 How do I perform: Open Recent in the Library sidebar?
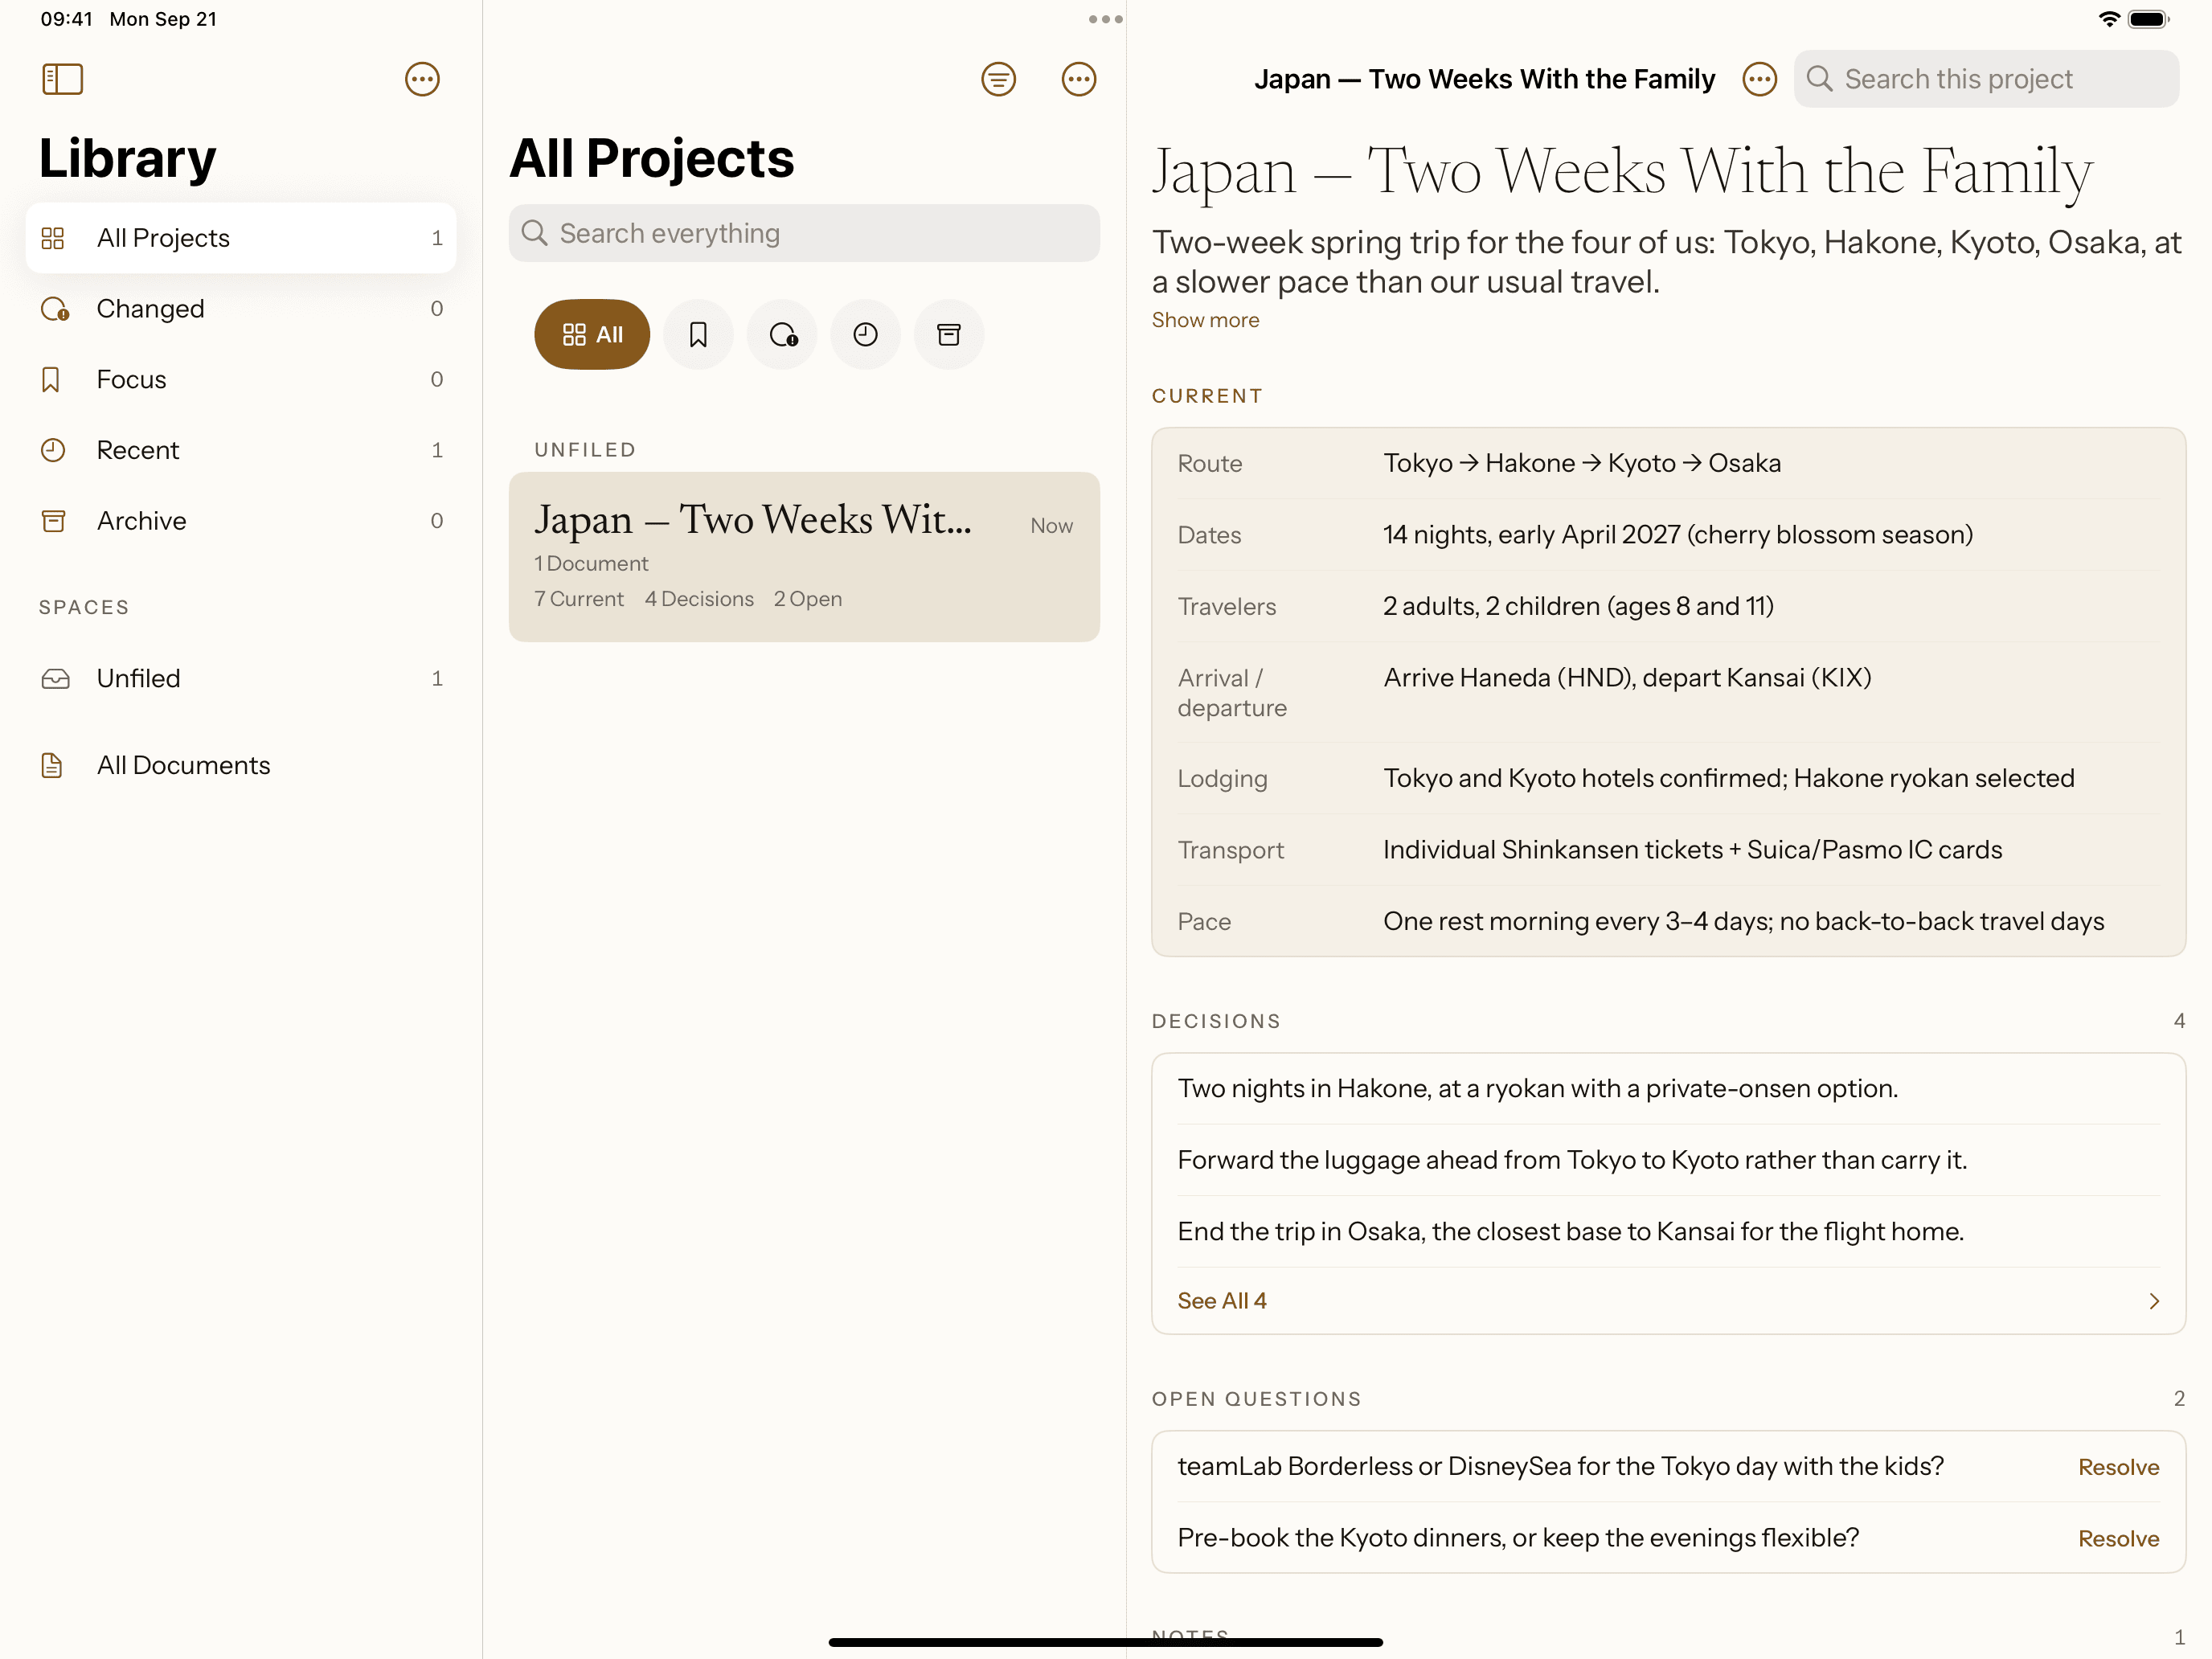pos(241,450)
